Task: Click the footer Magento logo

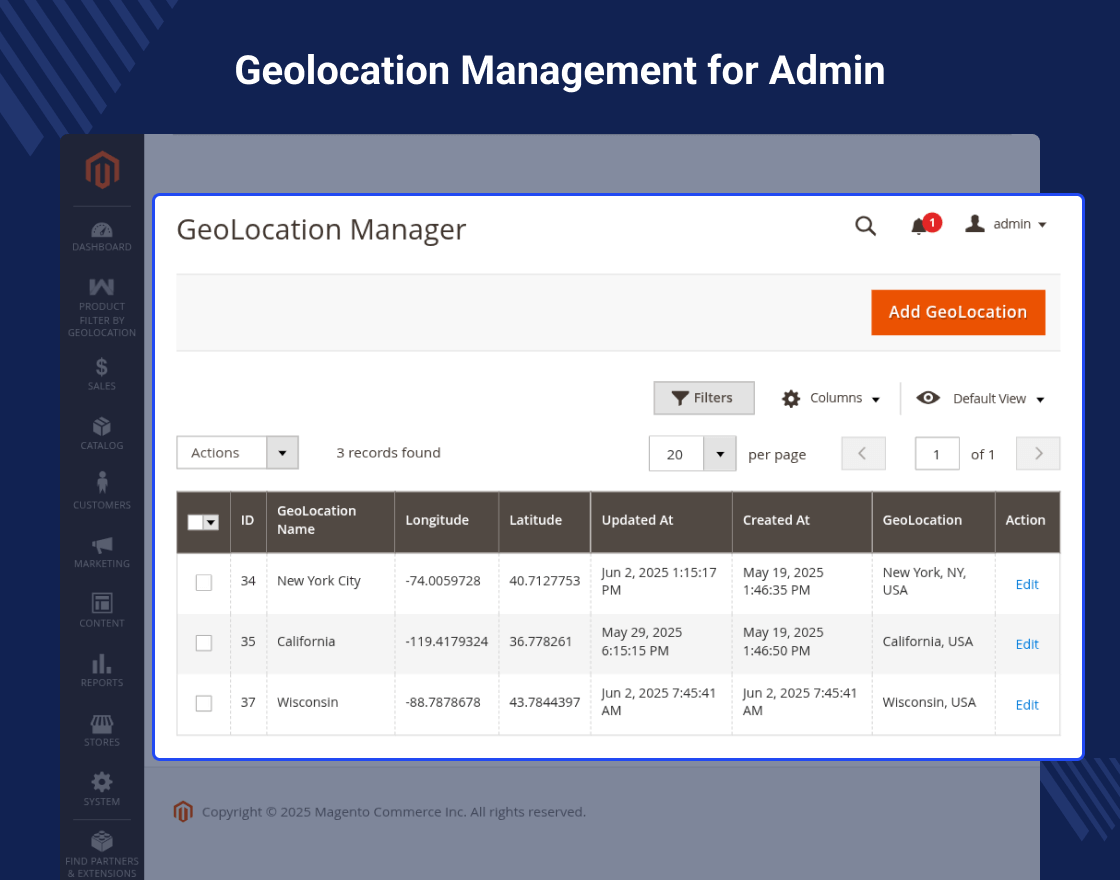Action: [x=183, y=811]
